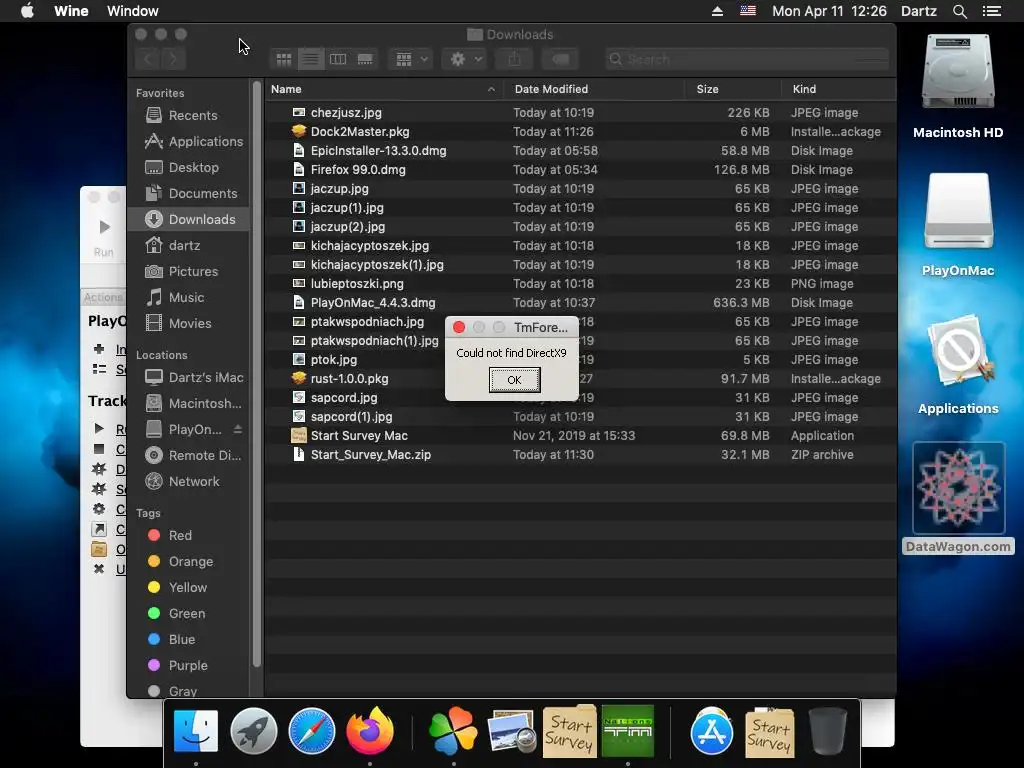This screenshot has width=1024, height=768.
Task: Click the Edit Tags button in Finder toolbar
Action: [x=560, y=59]
